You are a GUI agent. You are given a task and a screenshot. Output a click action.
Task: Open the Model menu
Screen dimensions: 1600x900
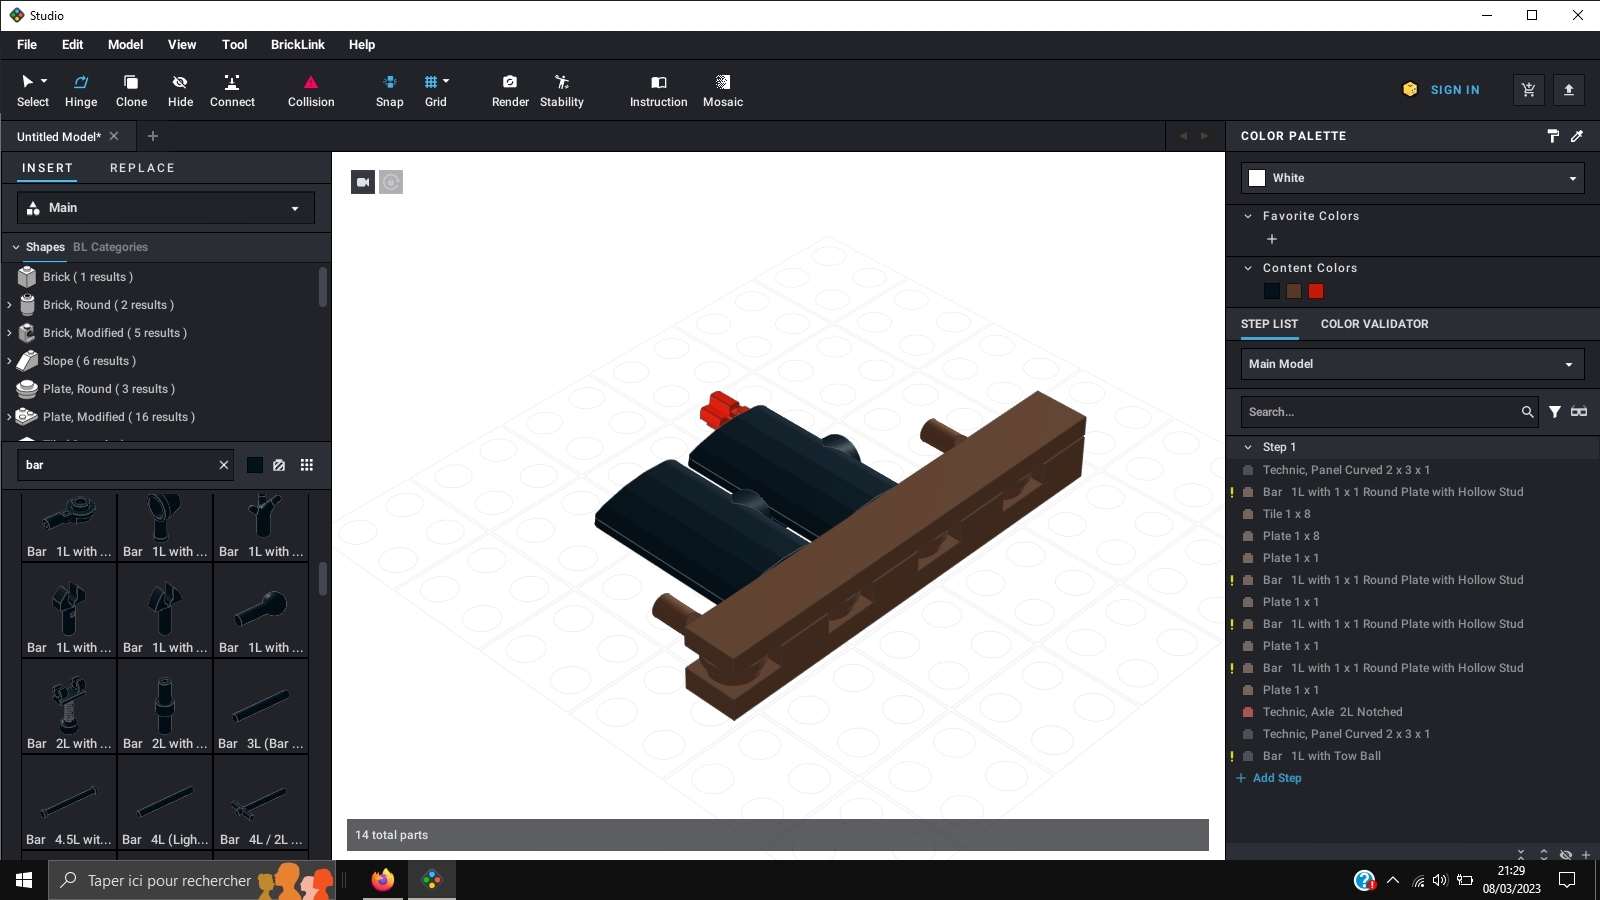pos(125,45)
